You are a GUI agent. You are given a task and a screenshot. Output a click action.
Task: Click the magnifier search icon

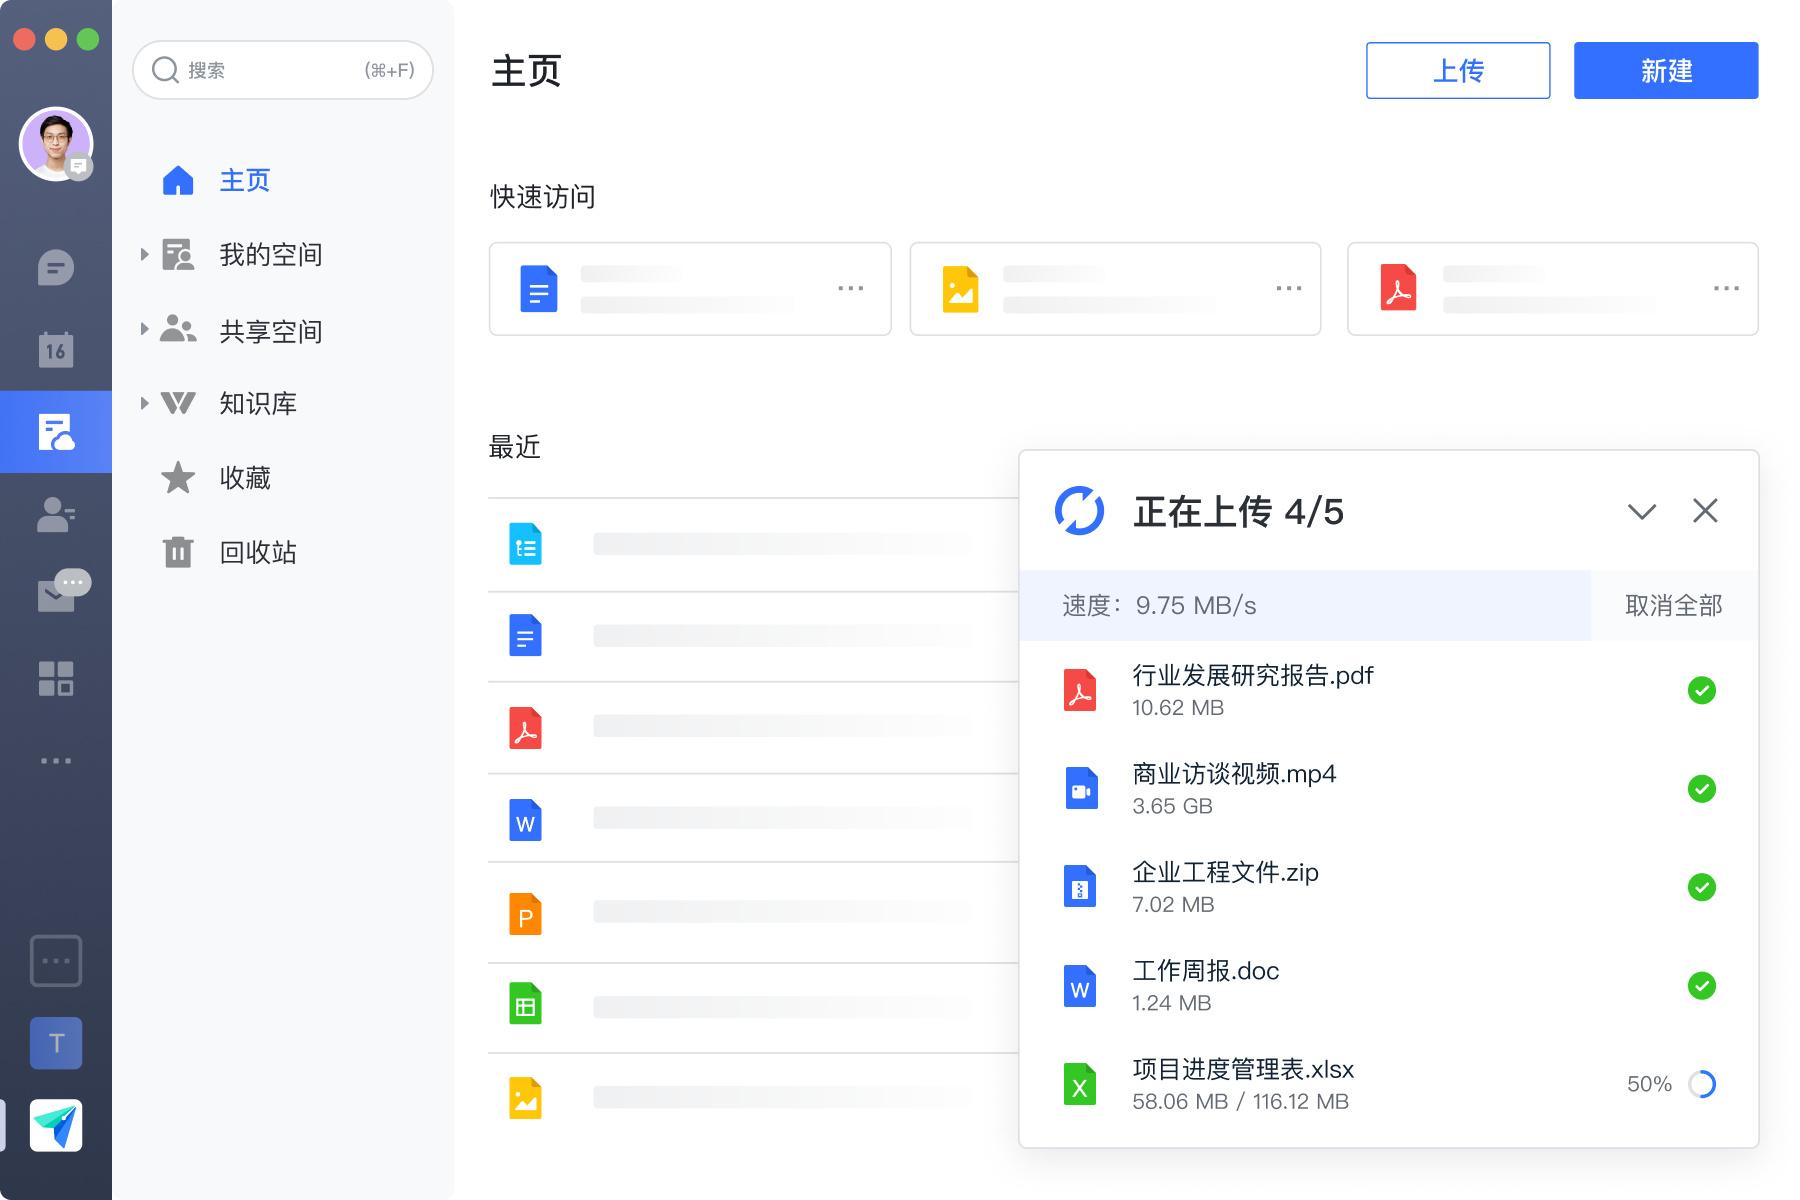[165, 70]
